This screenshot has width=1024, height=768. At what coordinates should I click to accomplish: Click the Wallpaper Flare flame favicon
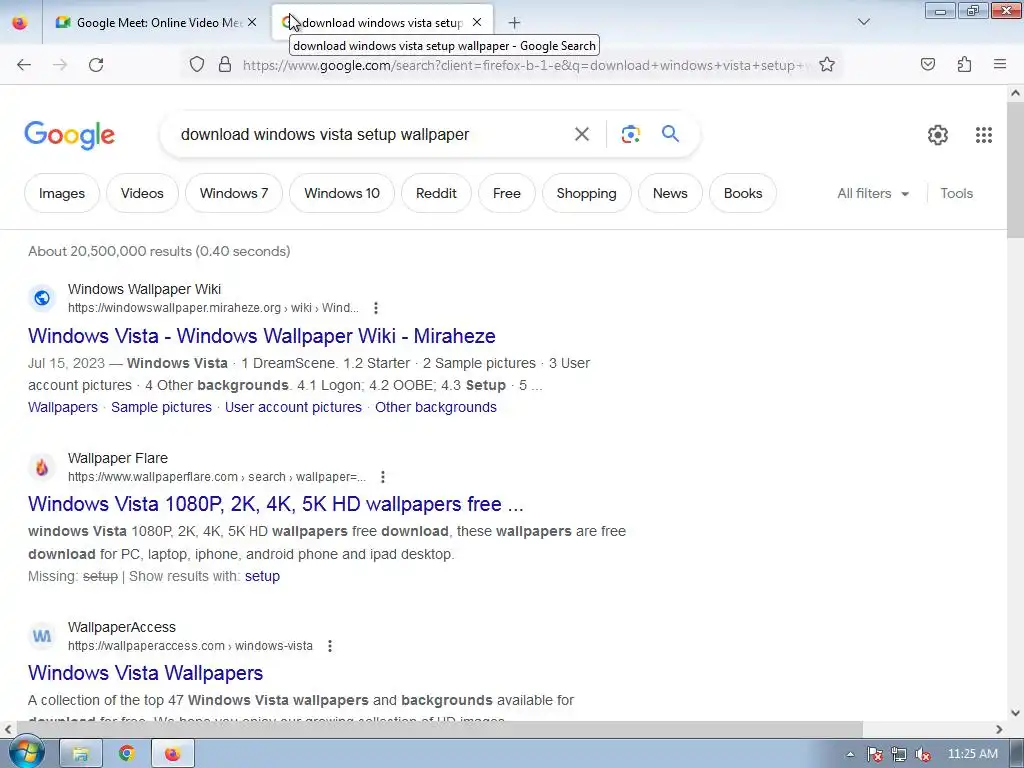pyautogui.click(x=42, y=467)
